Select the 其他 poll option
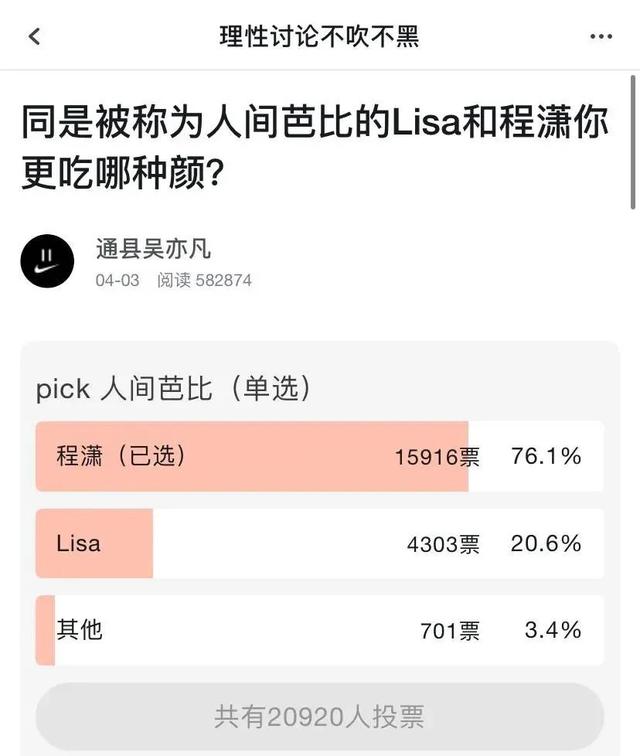Viewport: 640px width, 756px height. point(320,630)
